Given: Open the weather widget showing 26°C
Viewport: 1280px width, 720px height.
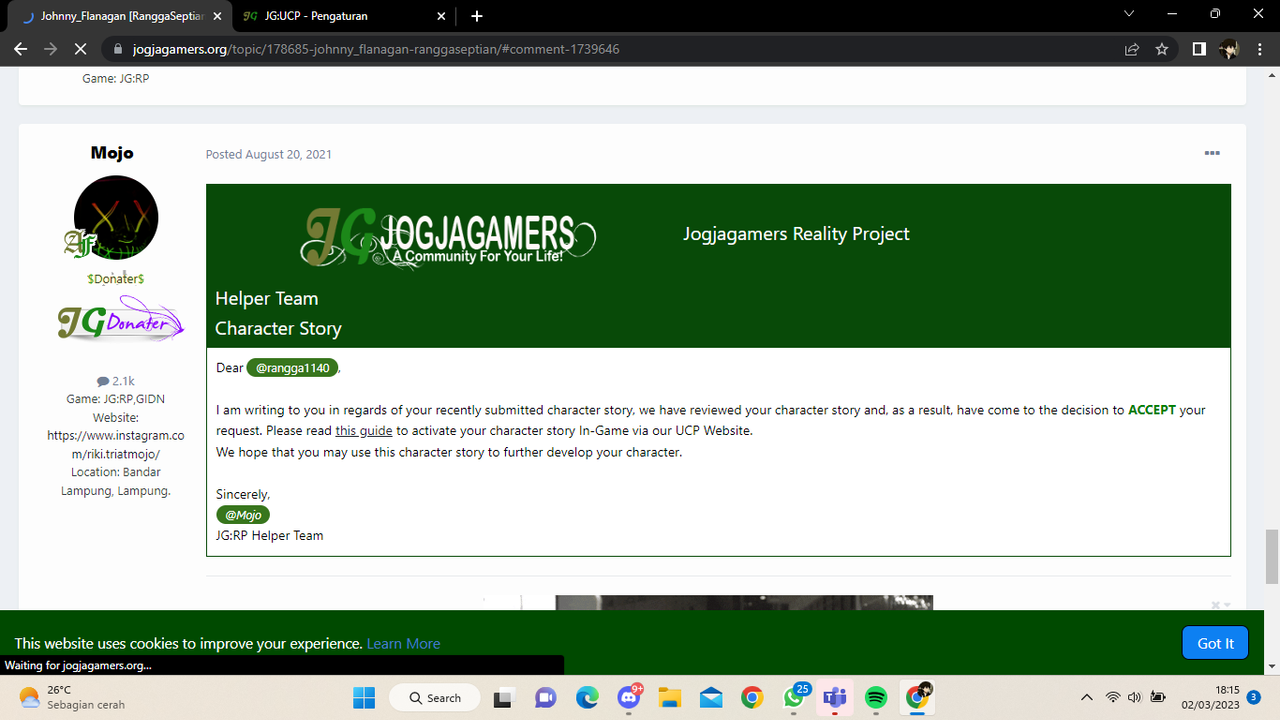Looking at the screenshot, I should click(x=72, y=697).
